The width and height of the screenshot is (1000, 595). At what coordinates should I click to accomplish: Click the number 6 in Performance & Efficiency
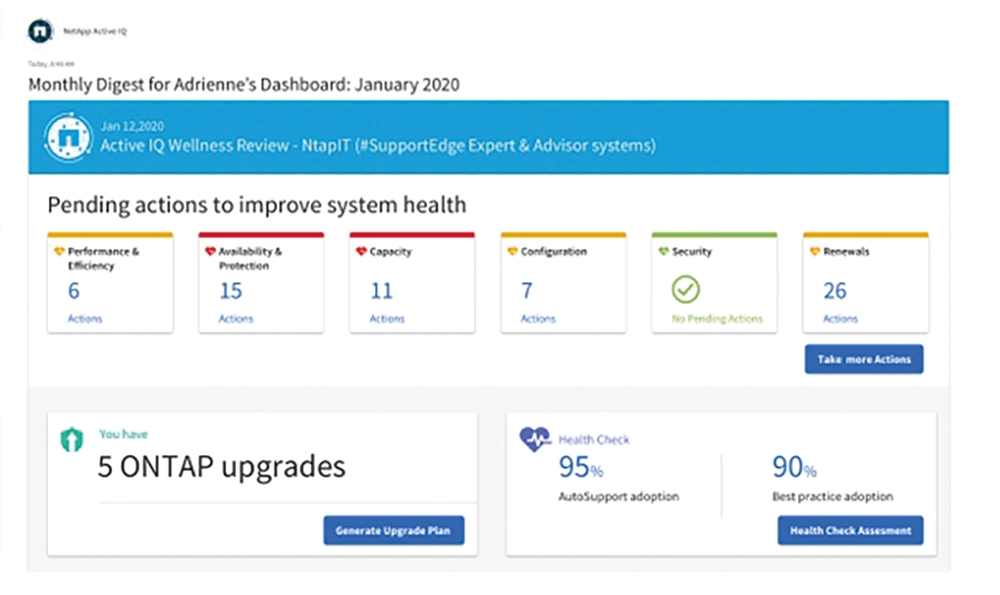coord(74,291)
